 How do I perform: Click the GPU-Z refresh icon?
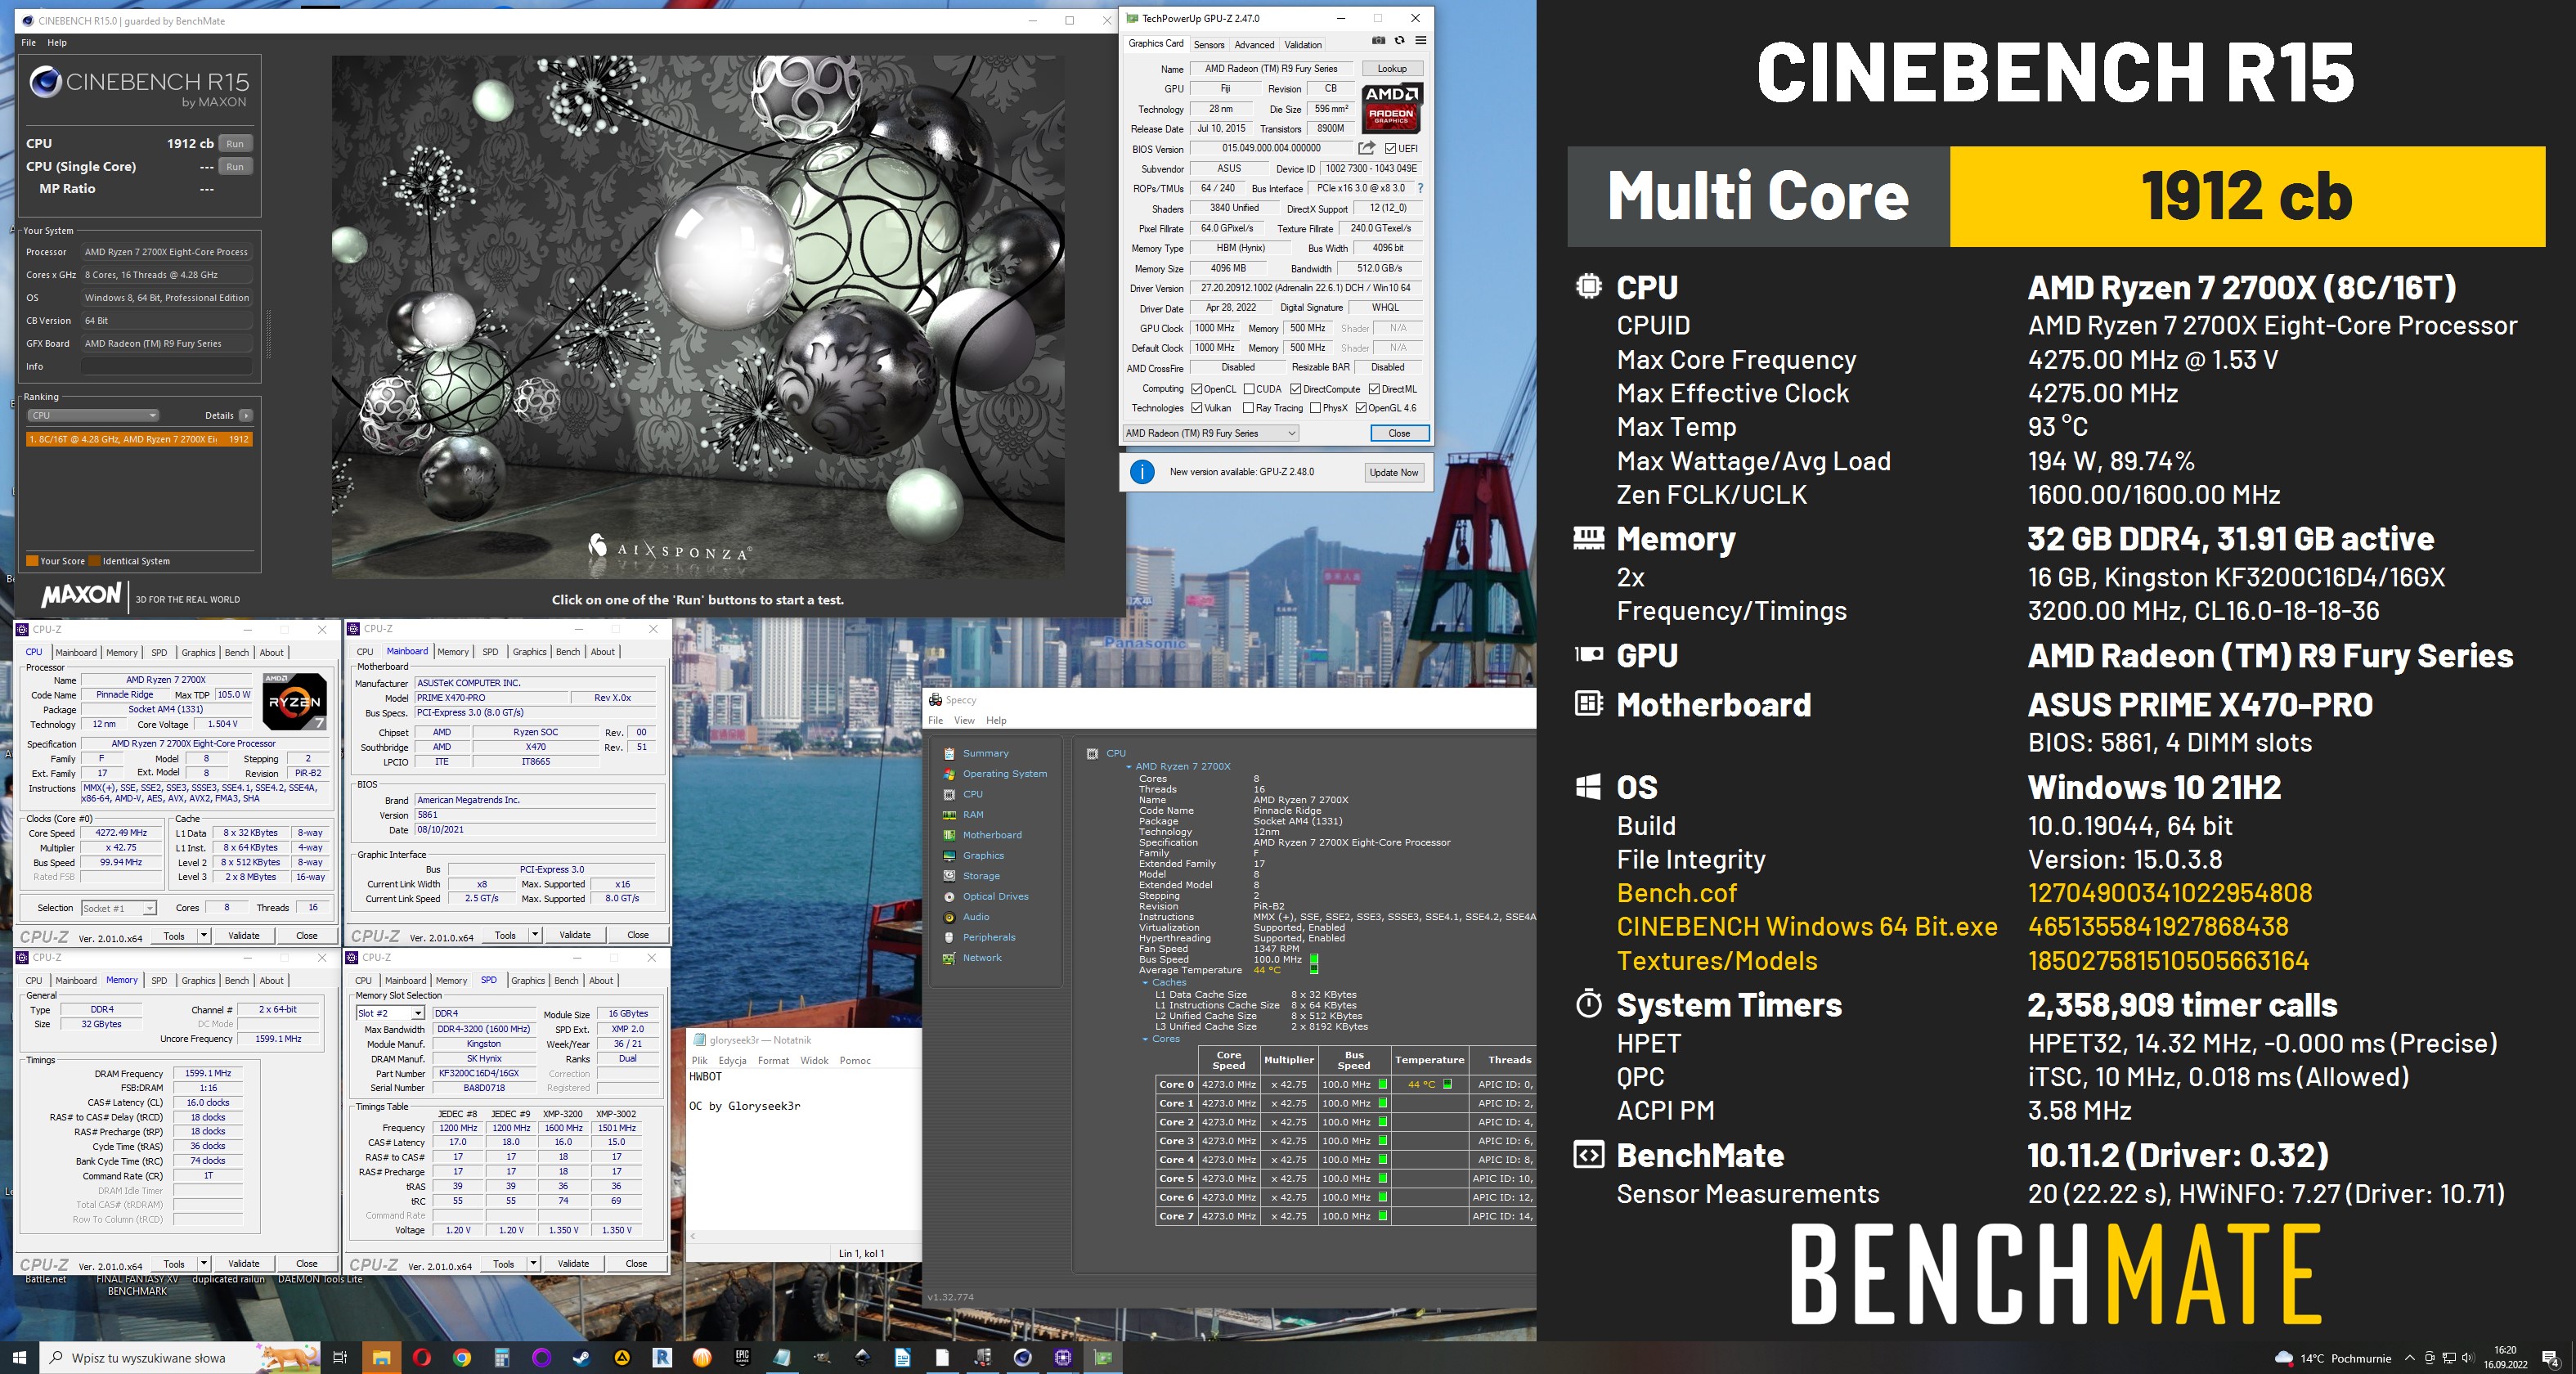(x=1399, y=41)
